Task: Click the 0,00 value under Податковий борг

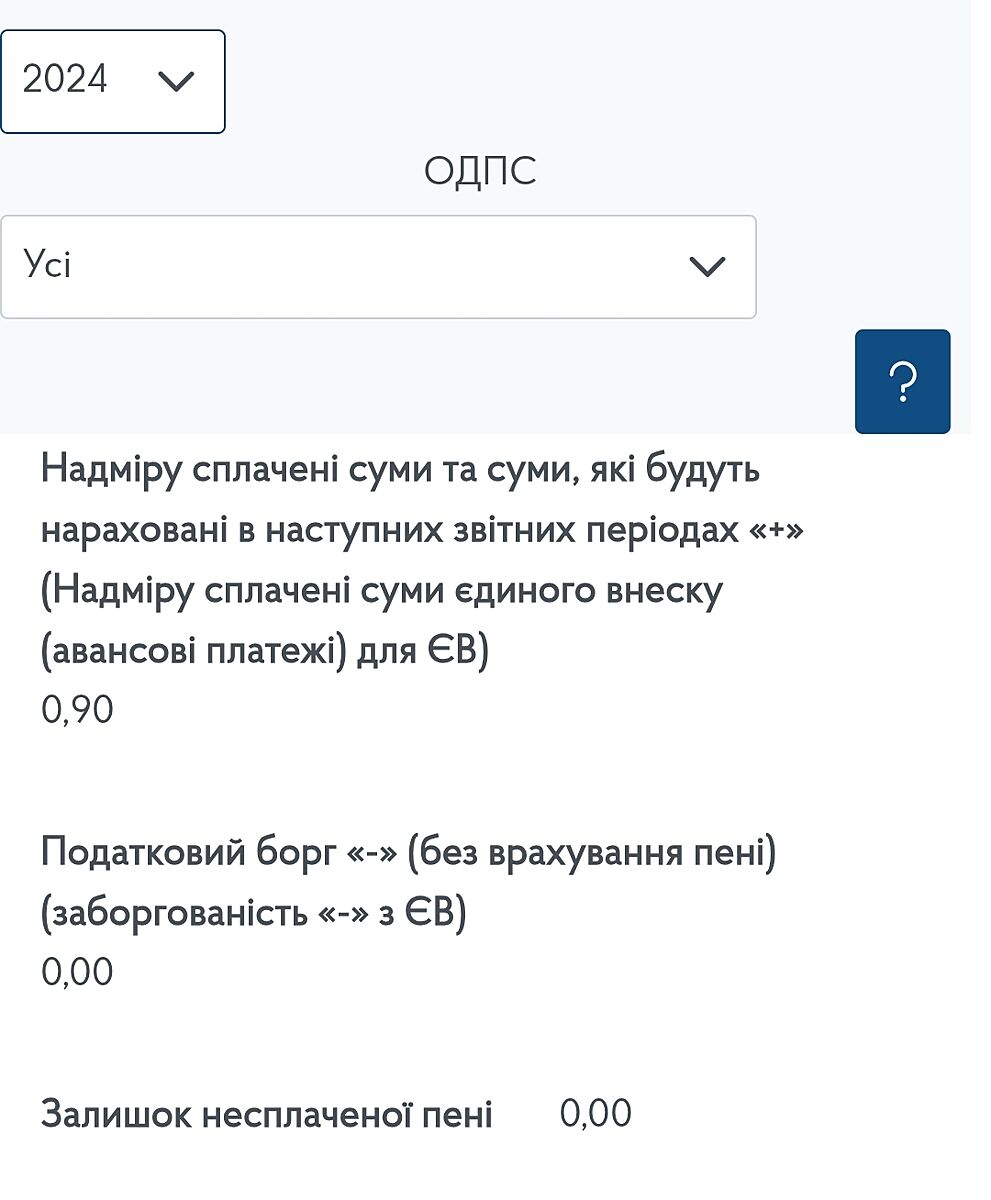Action: pyautogui.click(x=77, y=972)
